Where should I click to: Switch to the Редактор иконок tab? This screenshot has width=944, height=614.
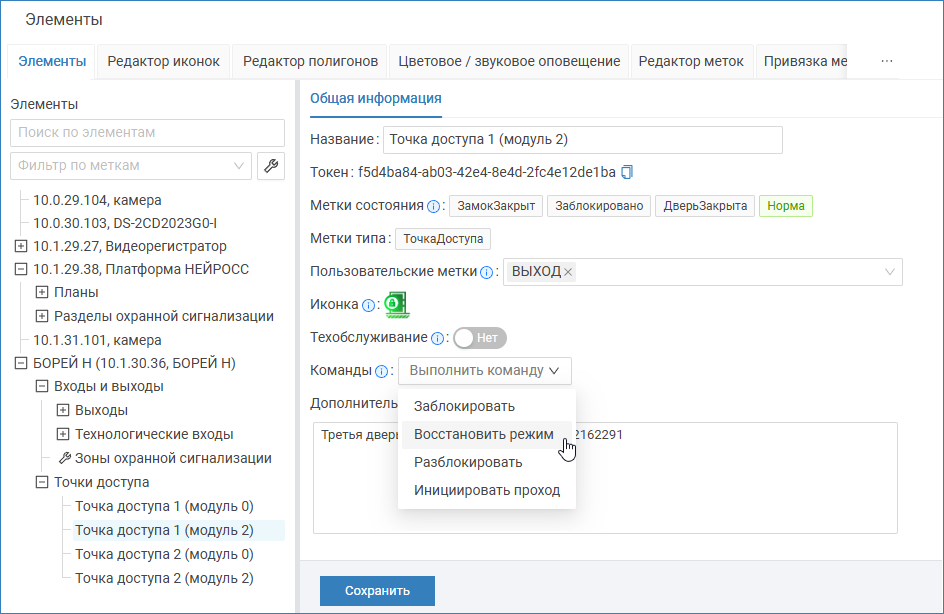click(x=163, y=61)
